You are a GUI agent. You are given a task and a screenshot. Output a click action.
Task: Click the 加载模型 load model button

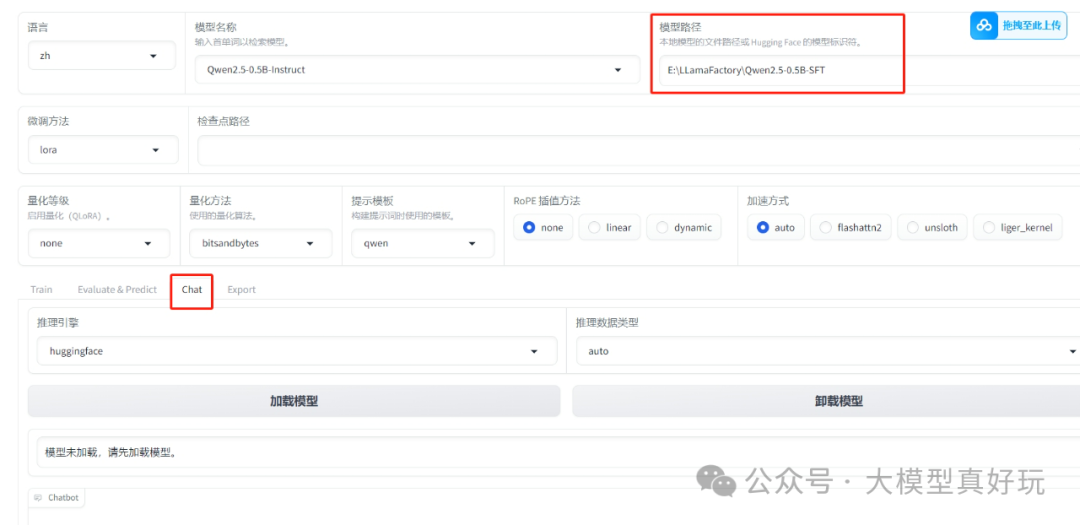(294, 401)
